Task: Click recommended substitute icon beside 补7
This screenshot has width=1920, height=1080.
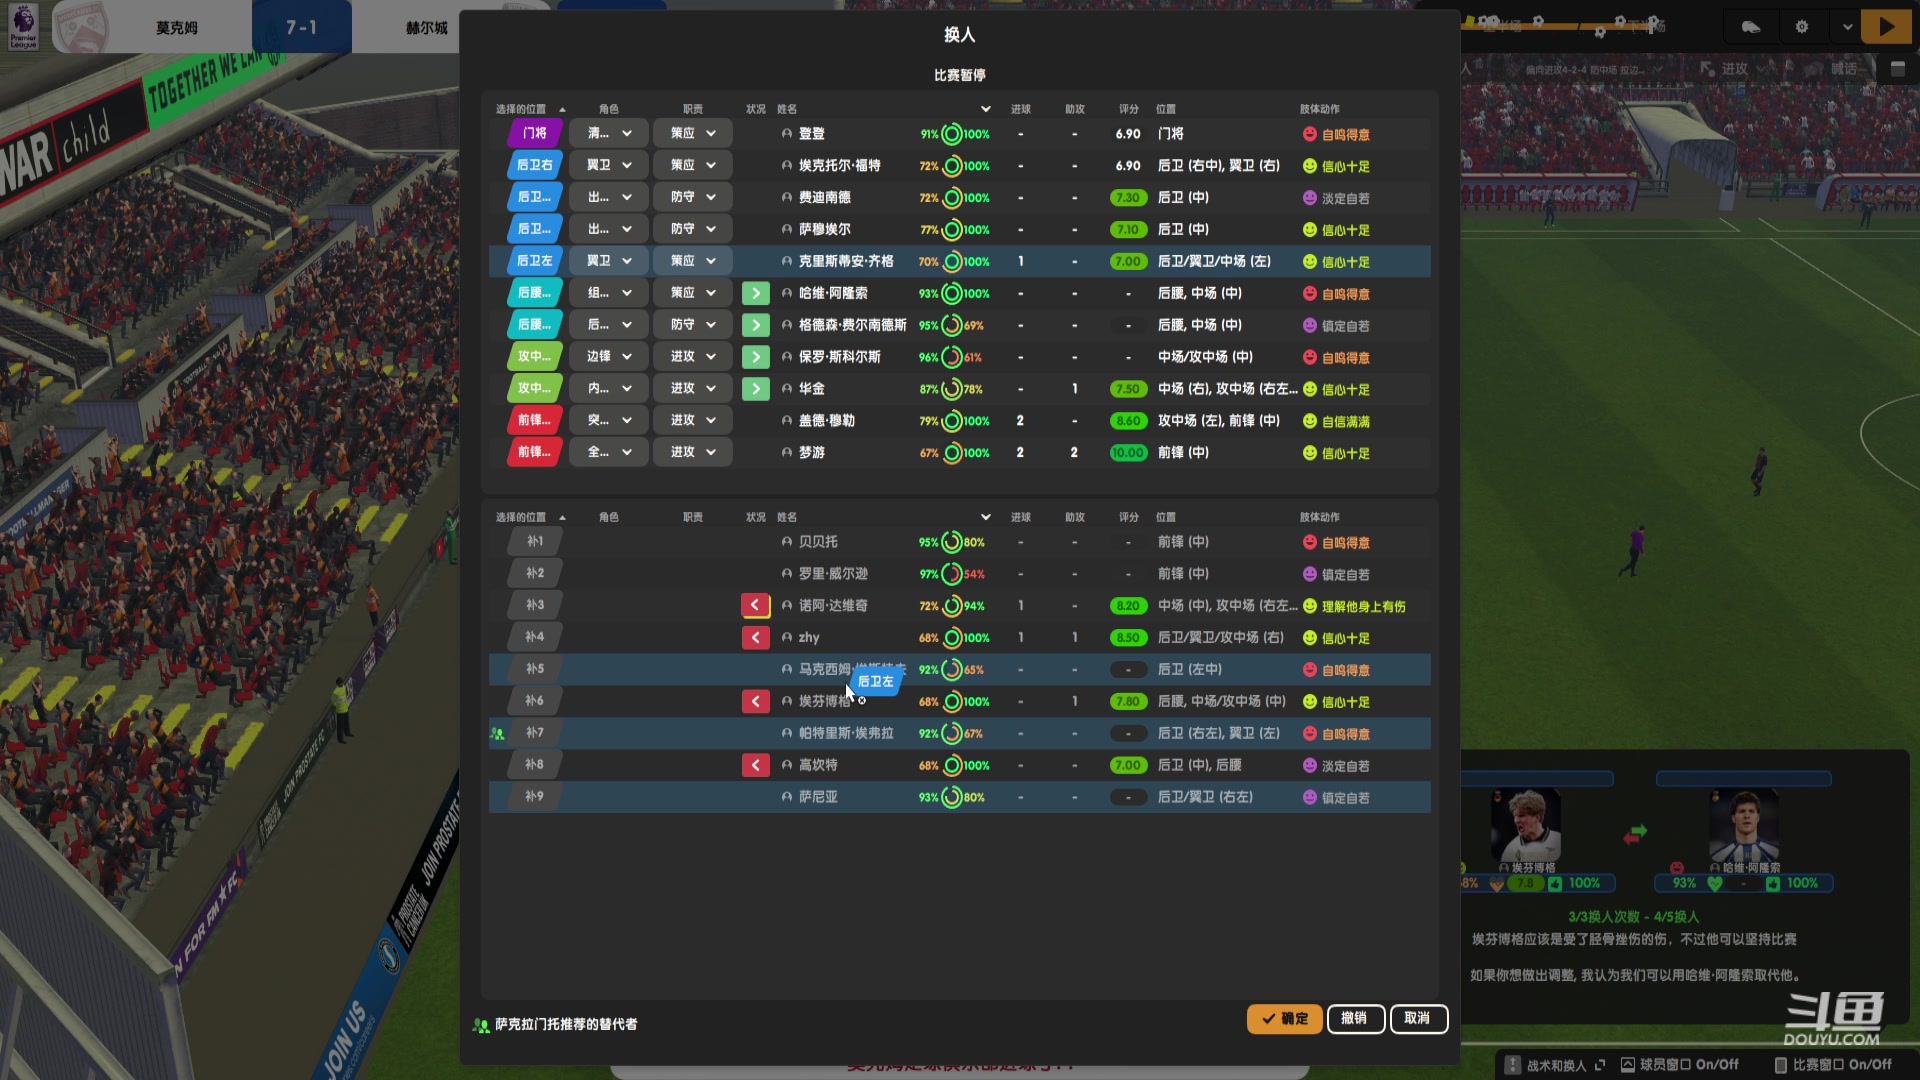Action: tap(497, 733)
